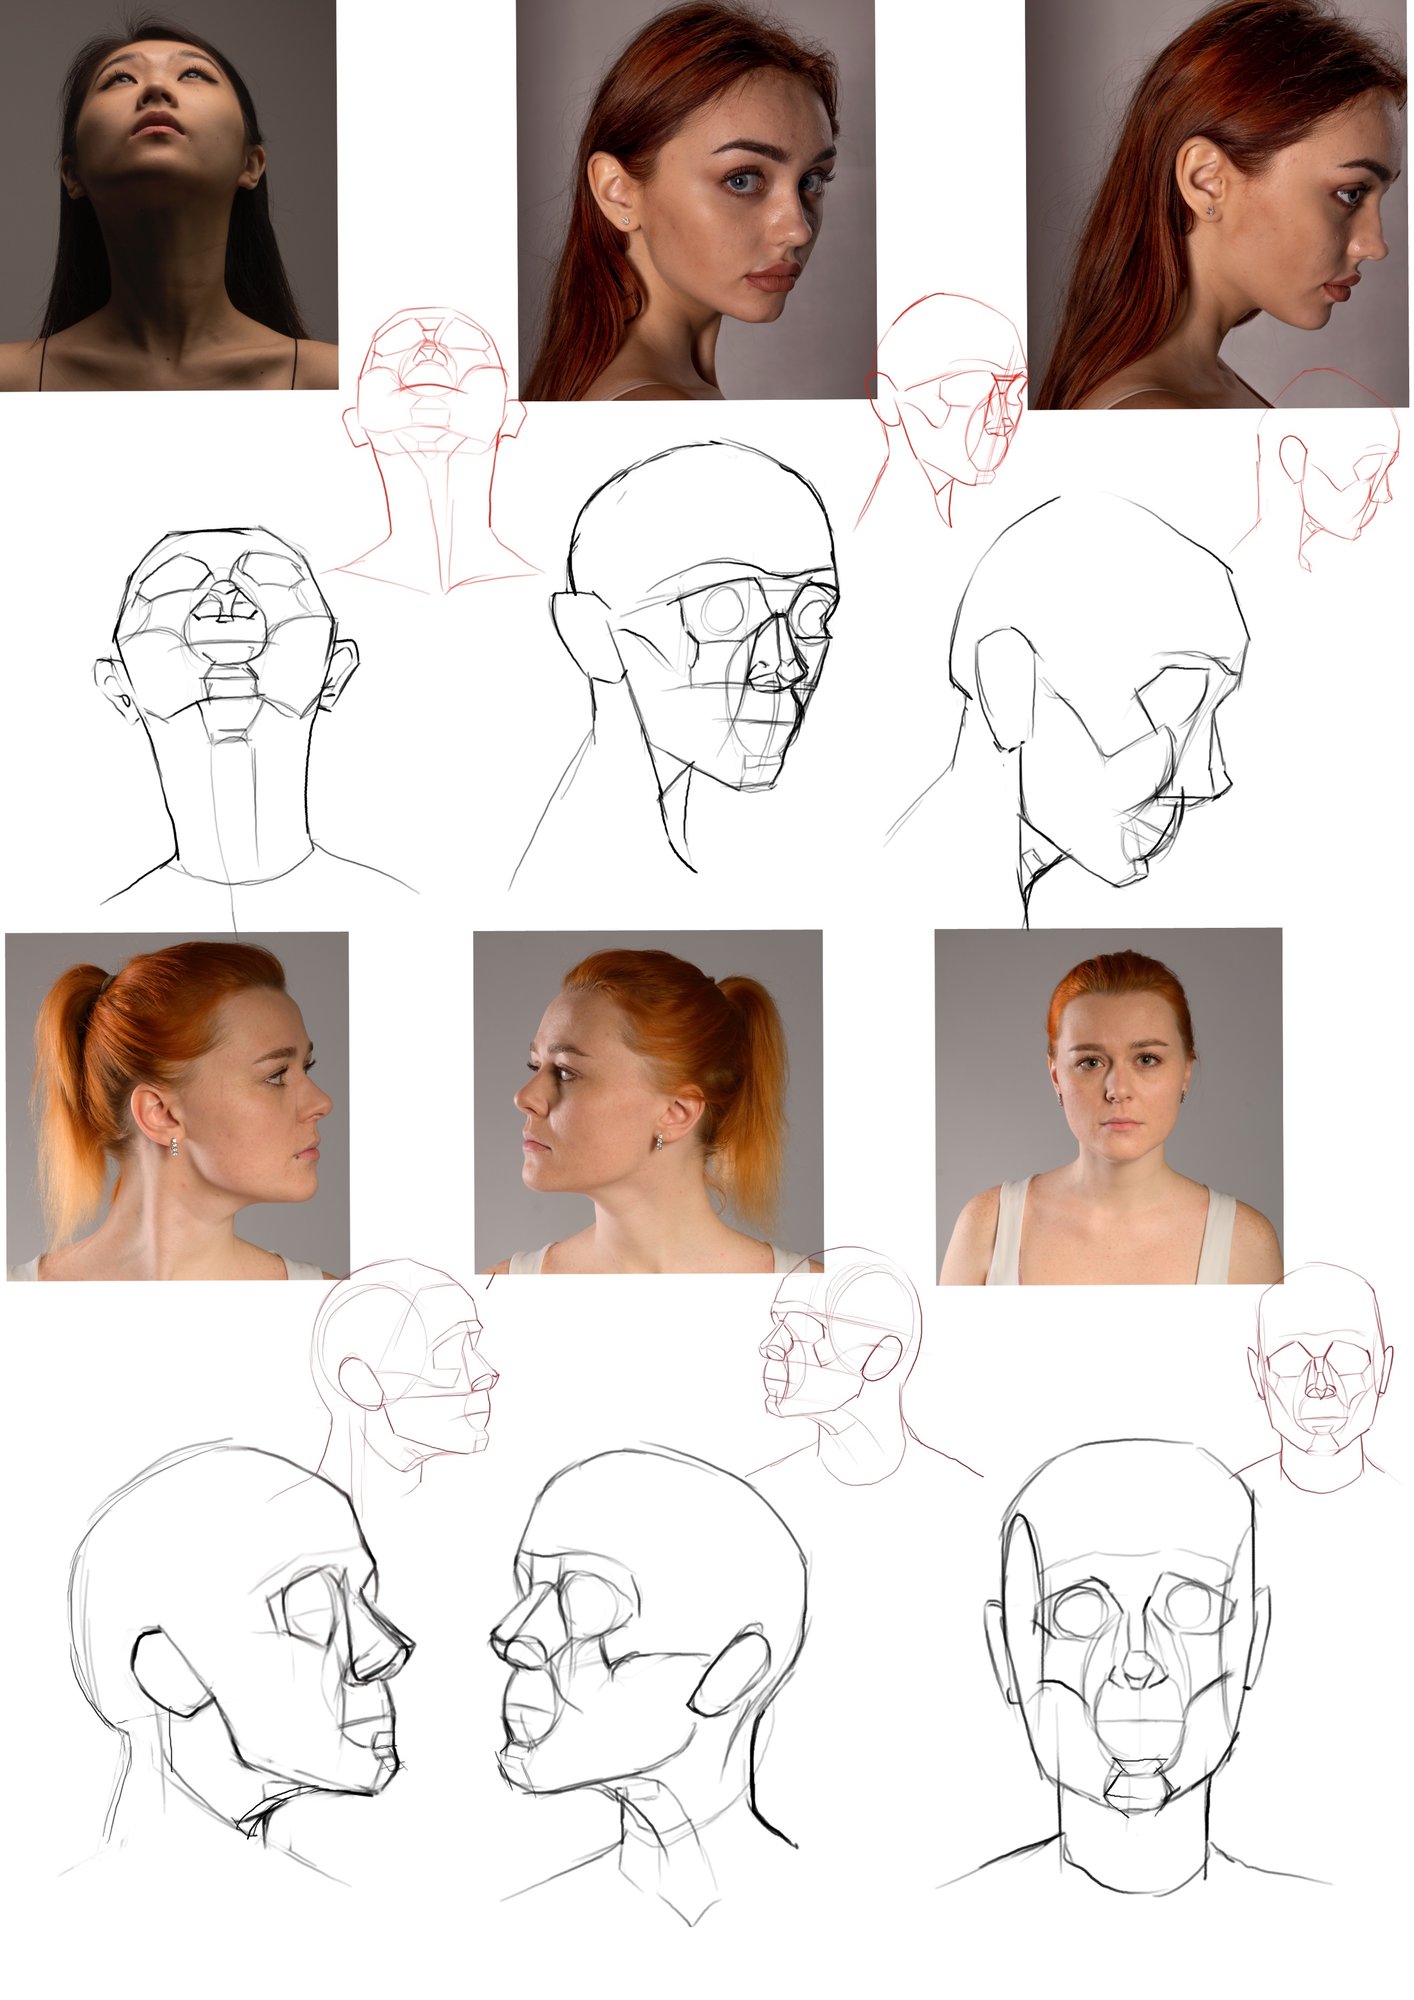The height and width of the screenshot is (2000, 1414).
Task: Open the front-facing woman in white top photo
Action: [x=1108, y=1106]
